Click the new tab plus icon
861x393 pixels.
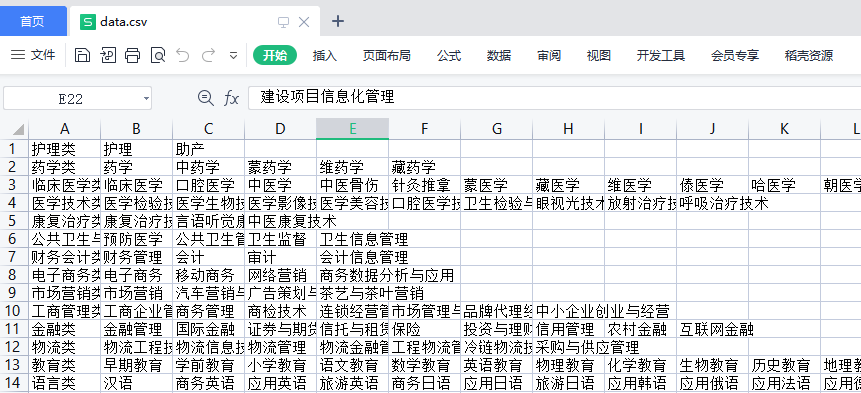pyautogui.click(x=338, y=21)
